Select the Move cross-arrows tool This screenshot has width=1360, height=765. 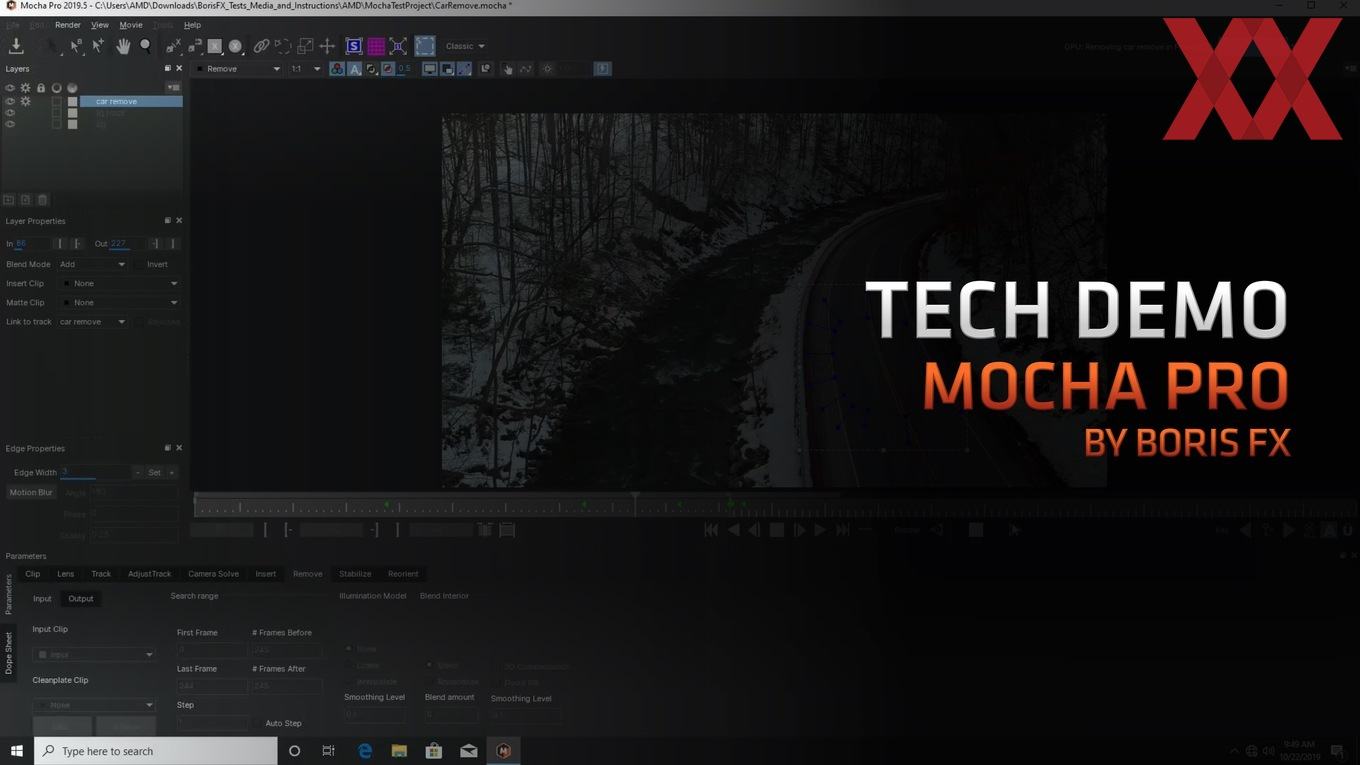[327, 46]
